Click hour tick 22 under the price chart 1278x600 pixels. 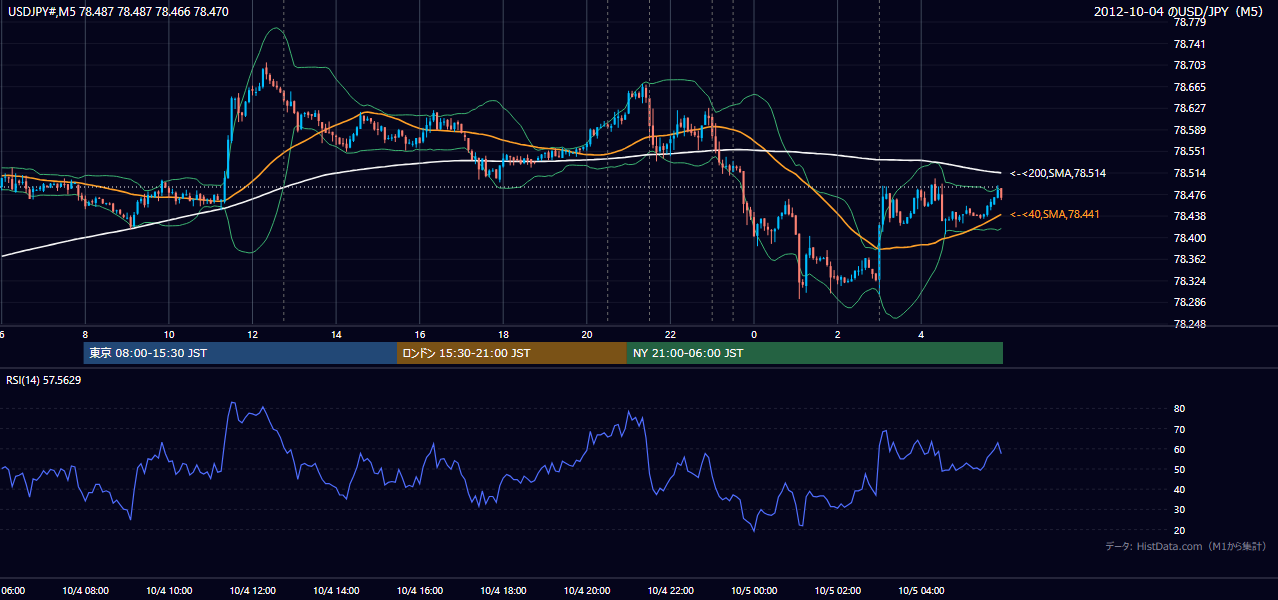tap(671, 334)
